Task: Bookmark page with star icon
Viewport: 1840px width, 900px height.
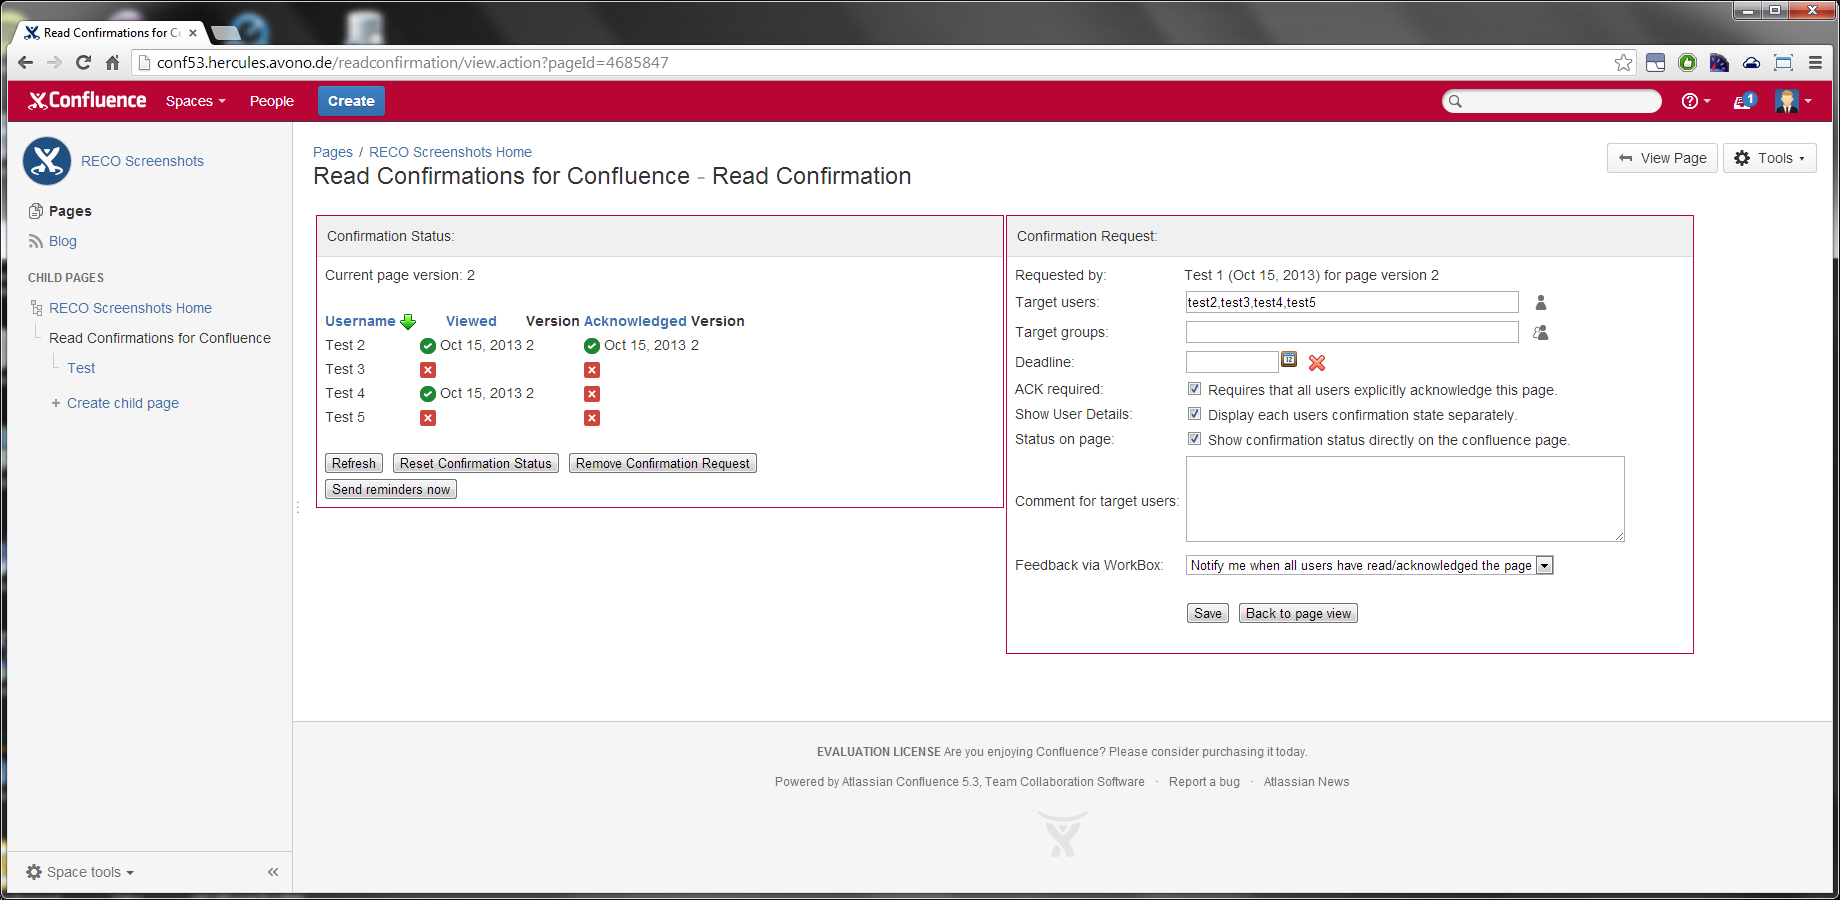Action: click(x=1623, y=62)
